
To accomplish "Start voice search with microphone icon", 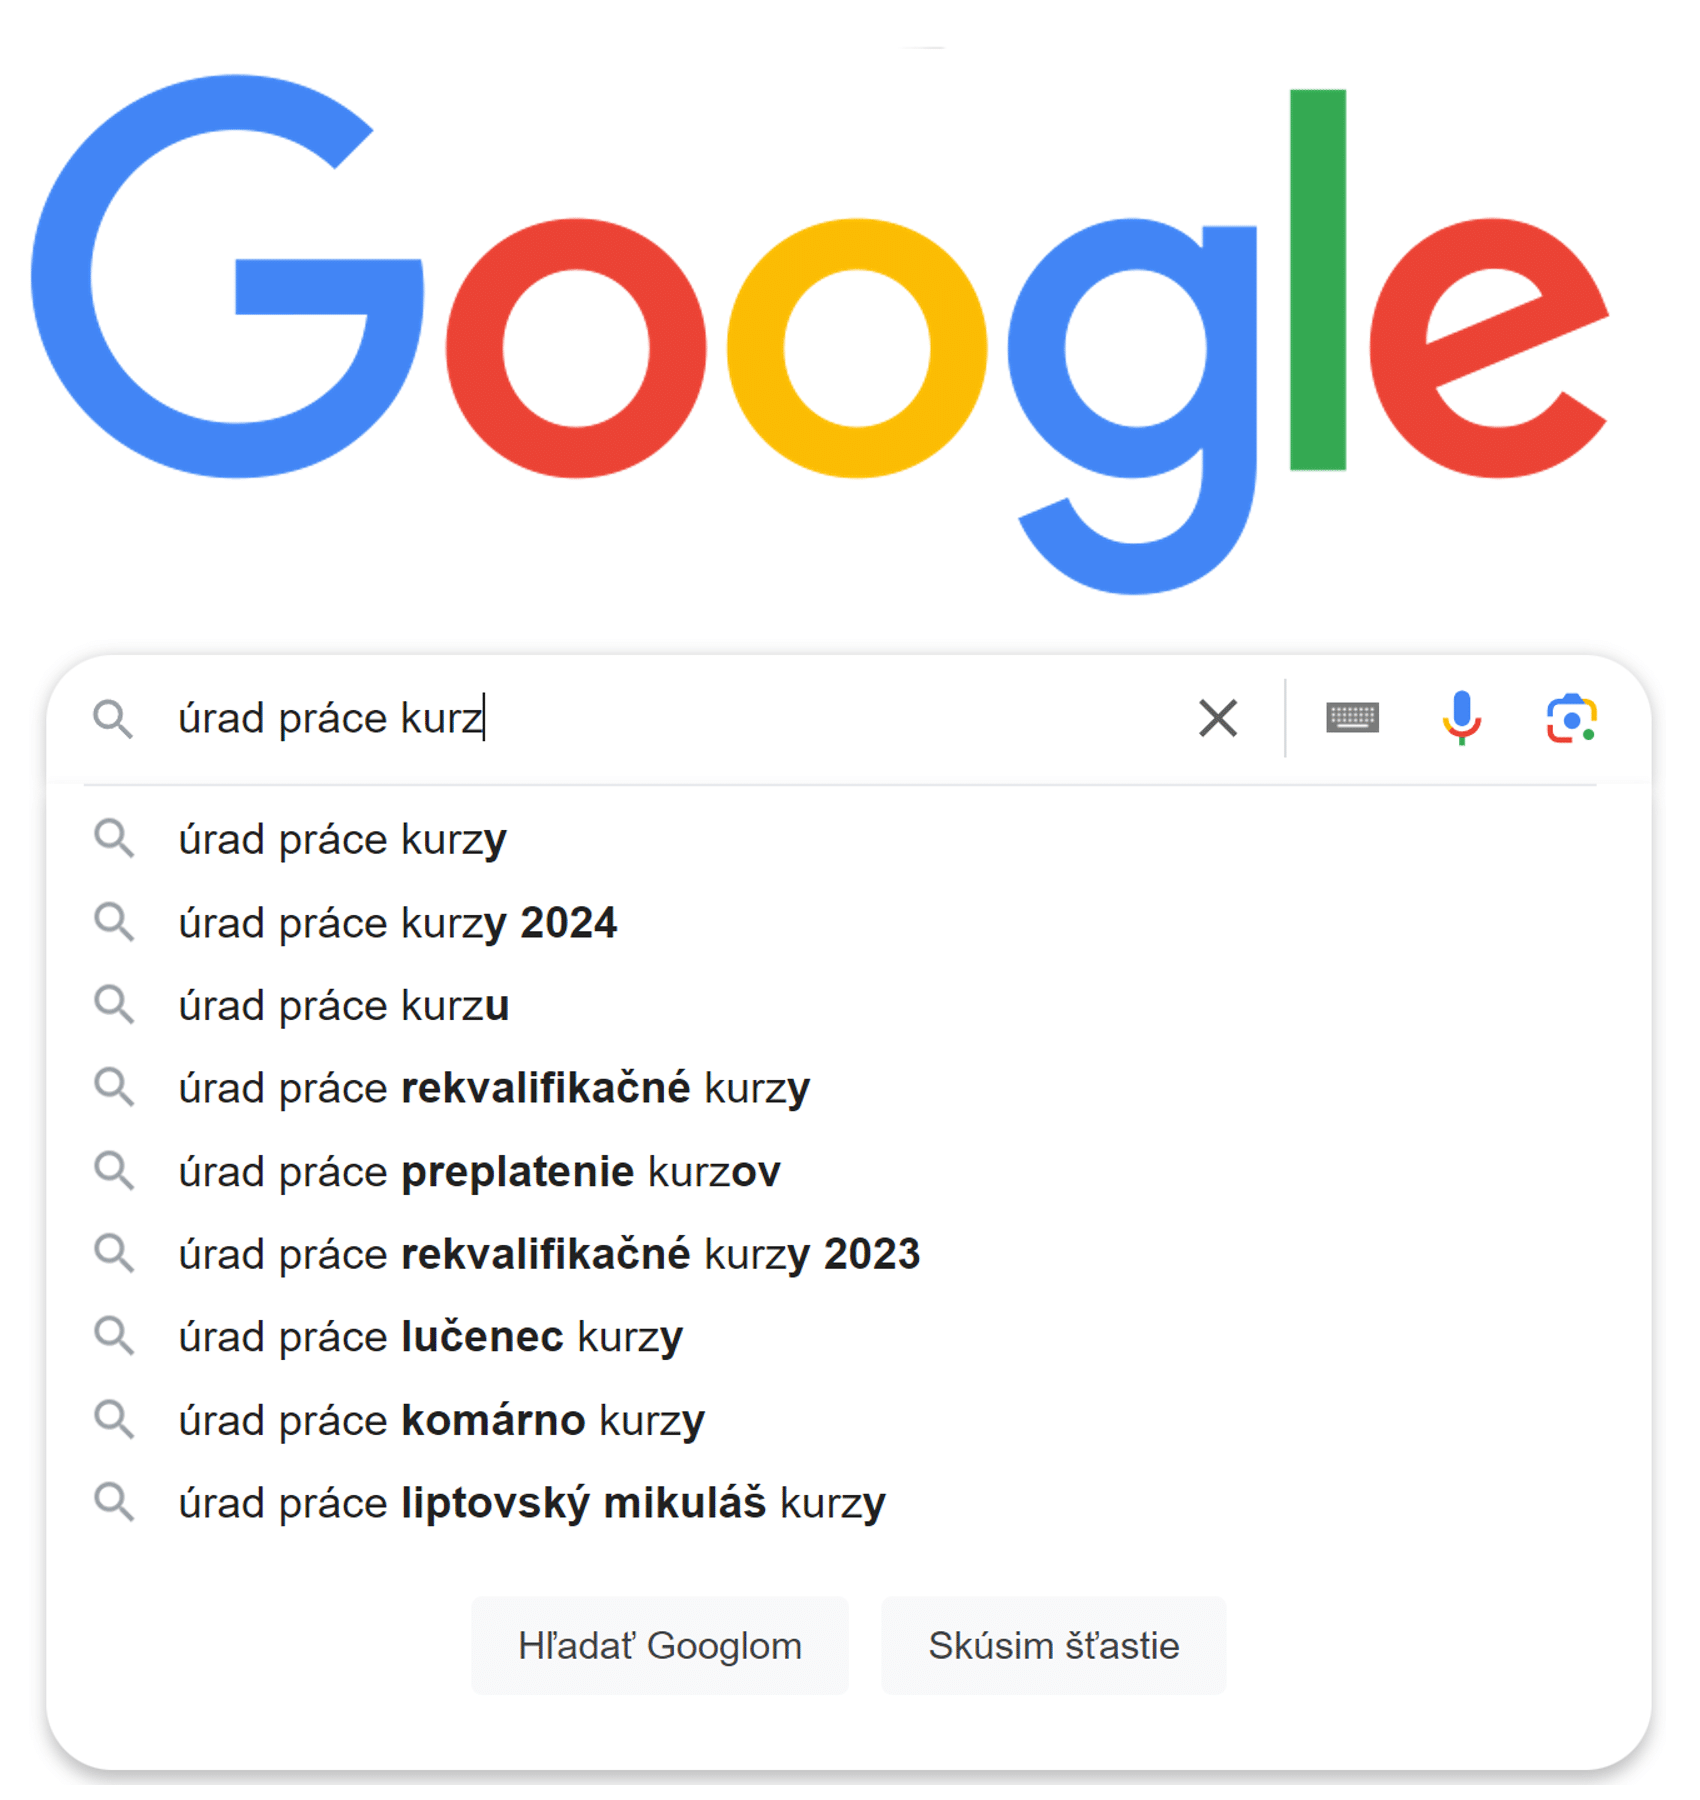I will [1461, 718].
